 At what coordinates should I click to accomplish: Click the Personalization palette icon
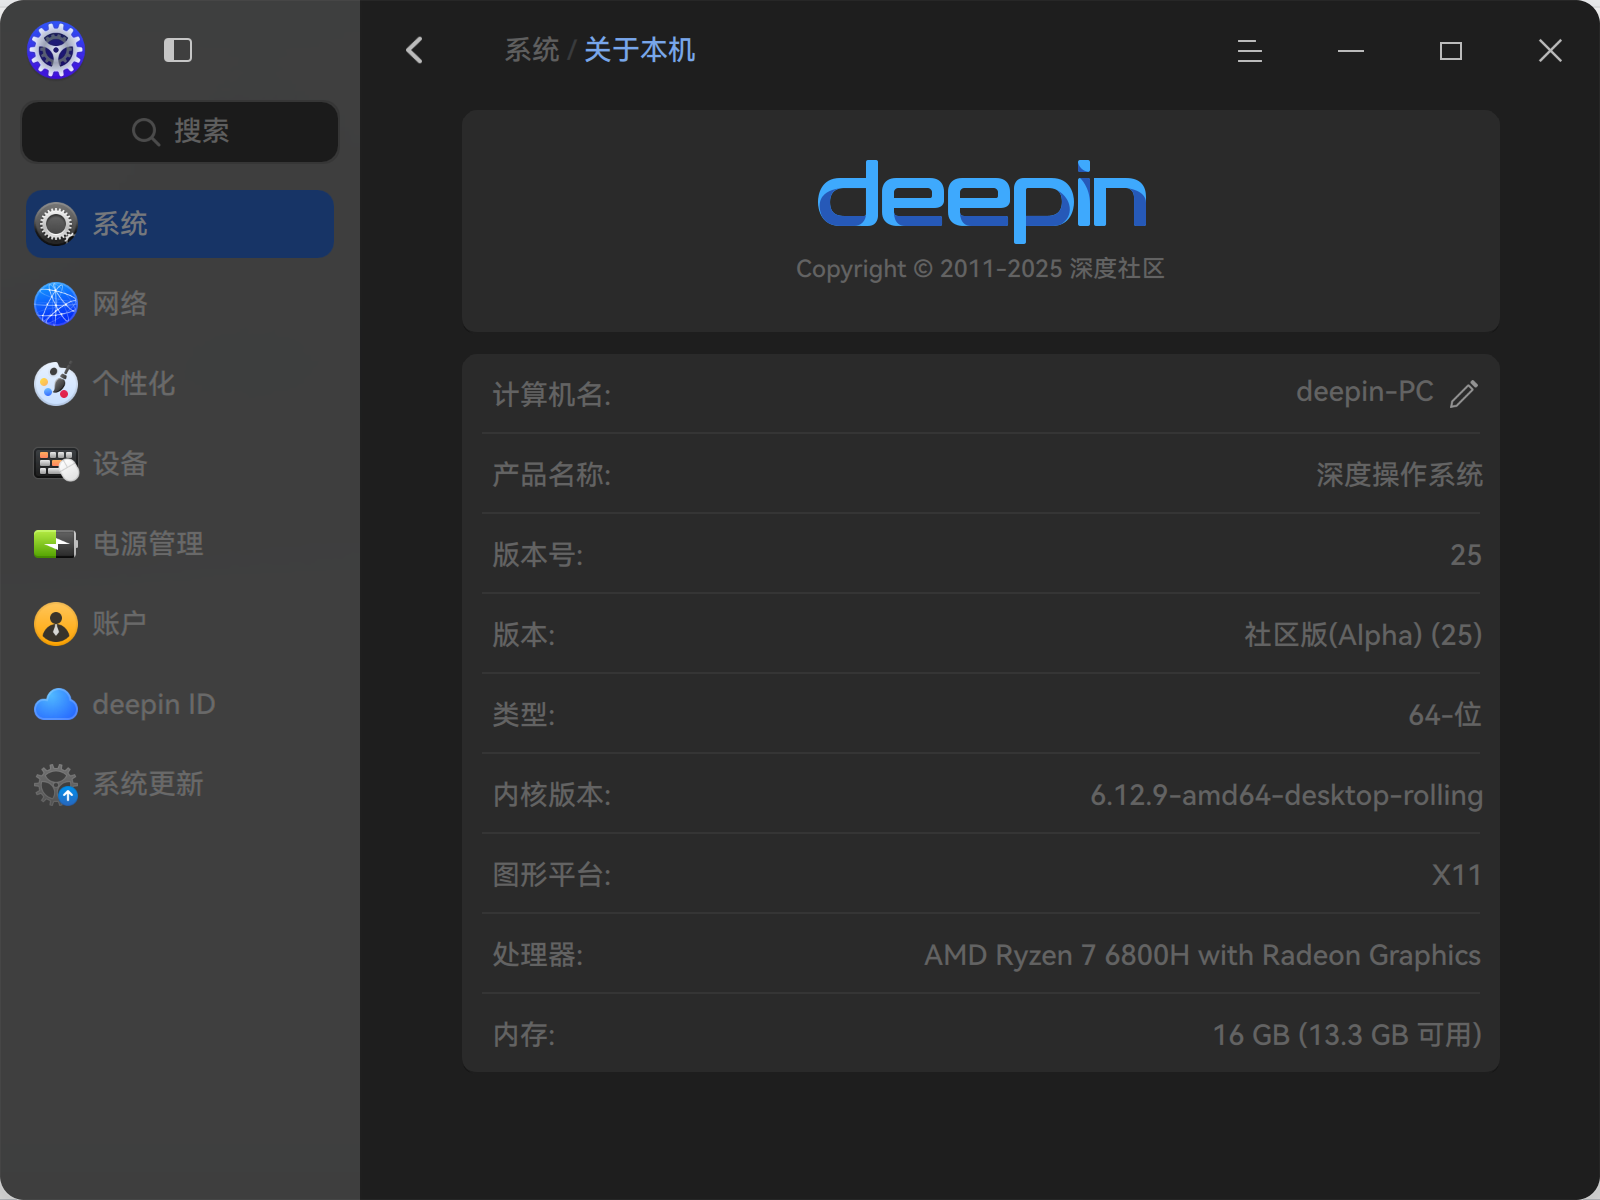[56, 384]
